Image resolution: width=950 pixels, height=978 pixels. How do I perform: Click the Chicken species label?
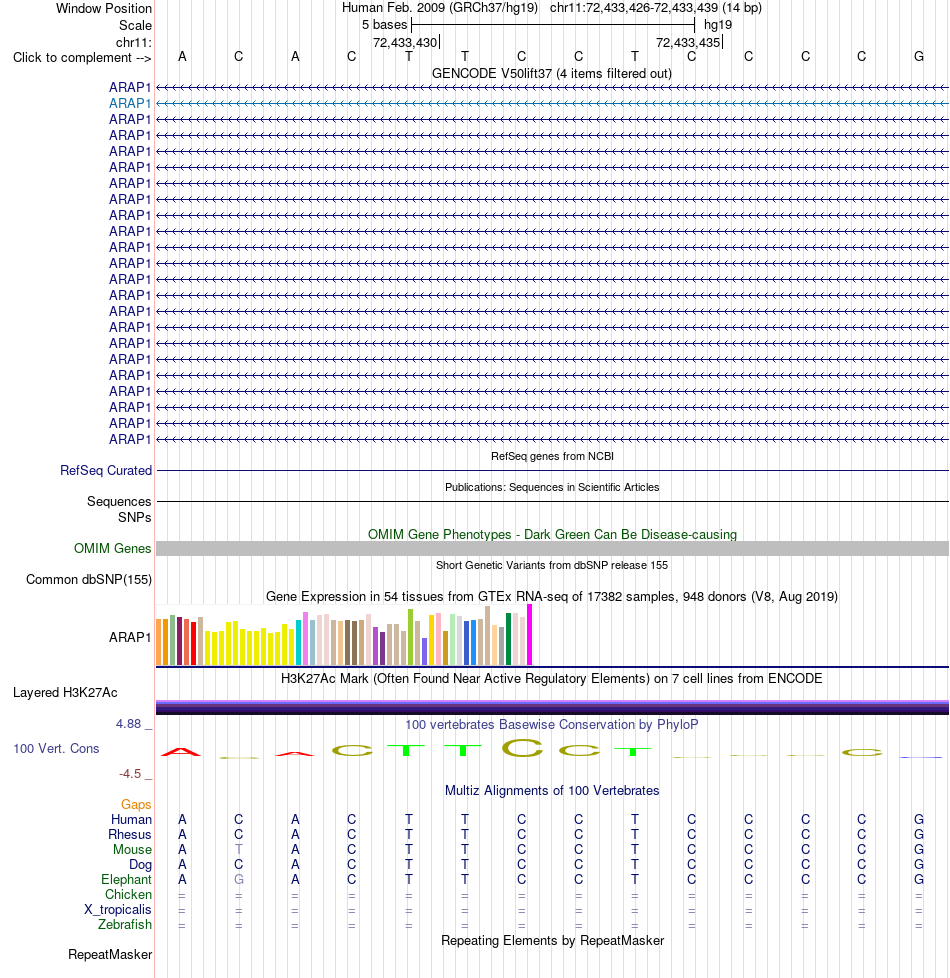click(128, 894)
